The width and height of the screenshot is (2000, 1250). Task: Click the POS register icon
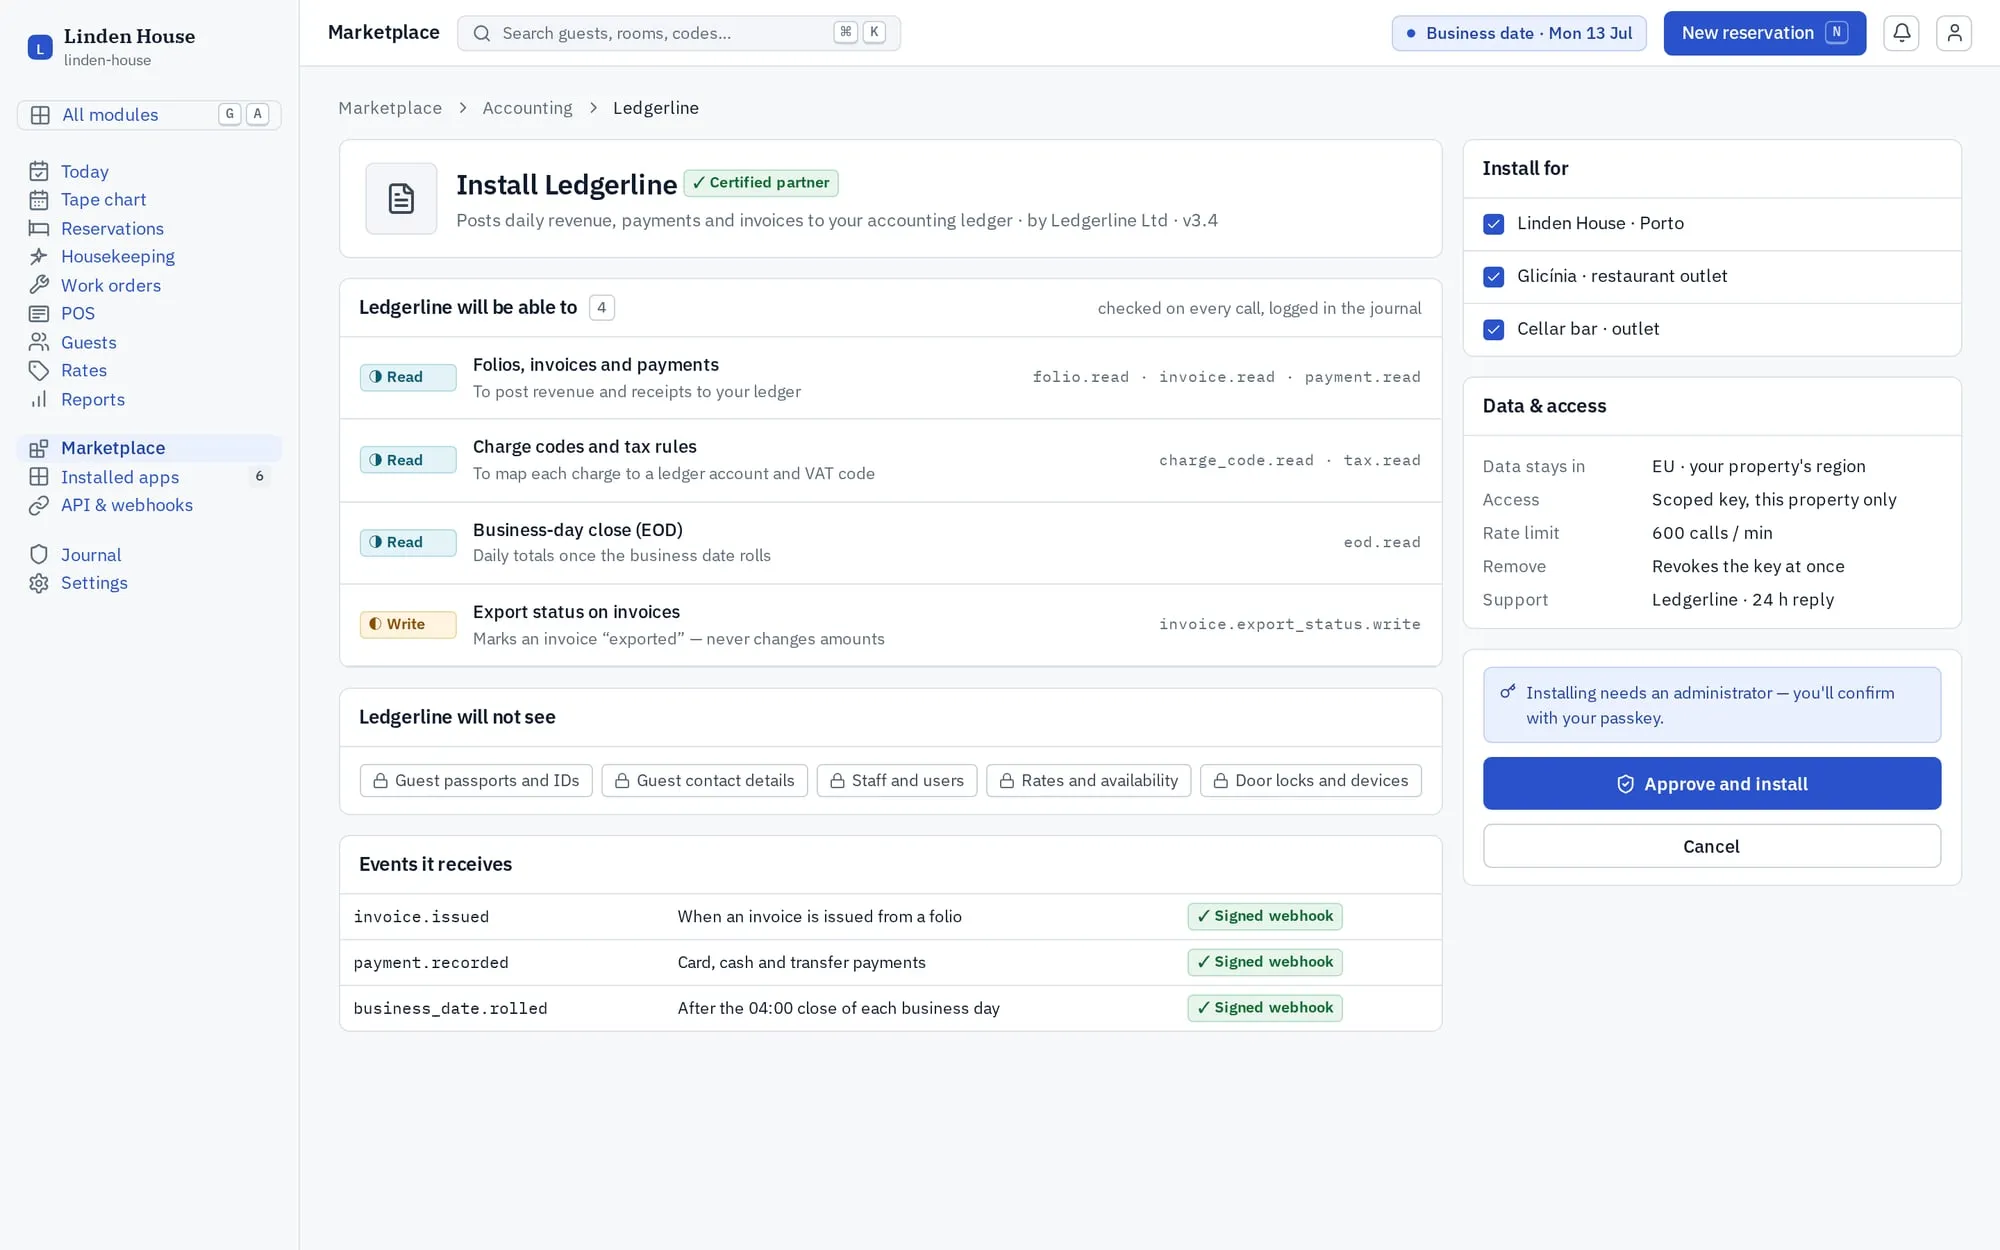pyautogui.click(x=39, y=314)
